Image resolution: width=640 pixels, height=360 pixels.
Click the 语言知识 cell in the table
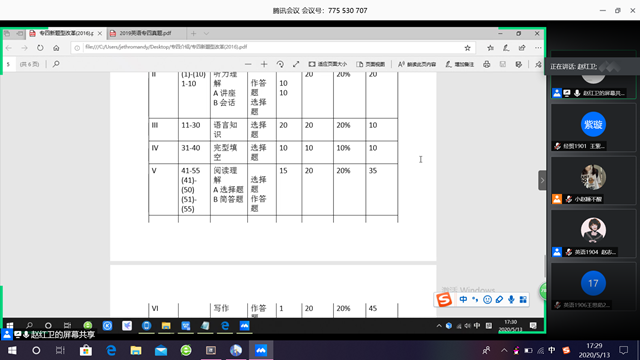[x=229, y=130]
